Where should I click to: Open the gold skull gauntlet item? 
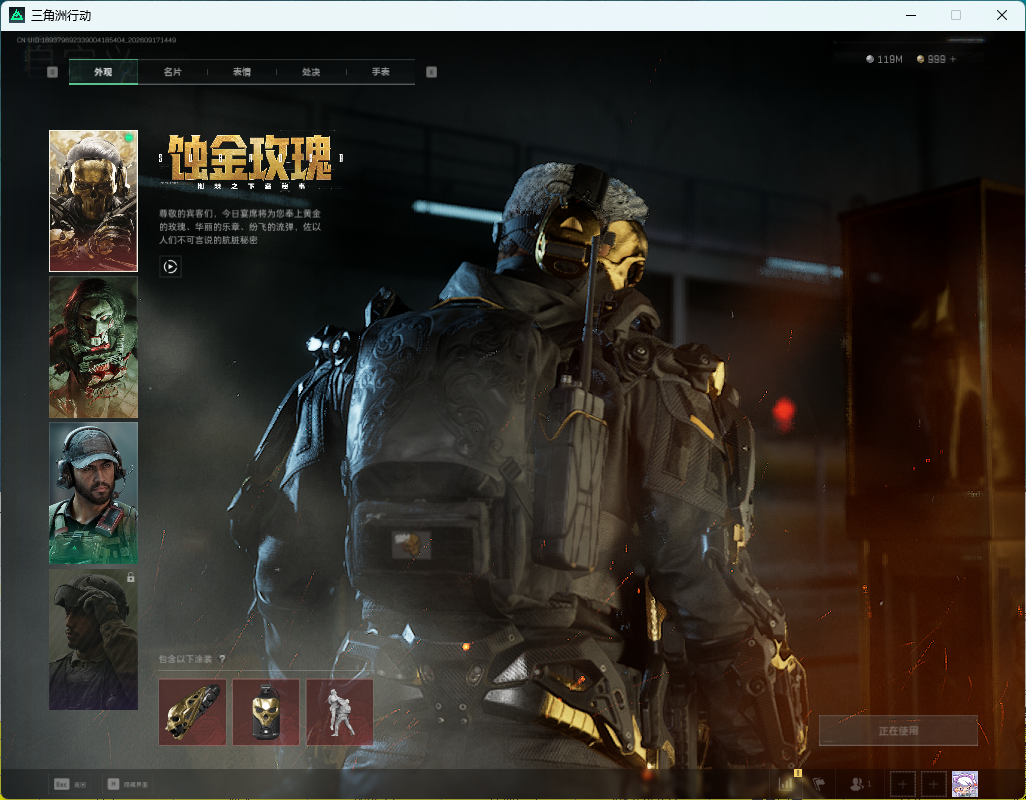[192, 712]
